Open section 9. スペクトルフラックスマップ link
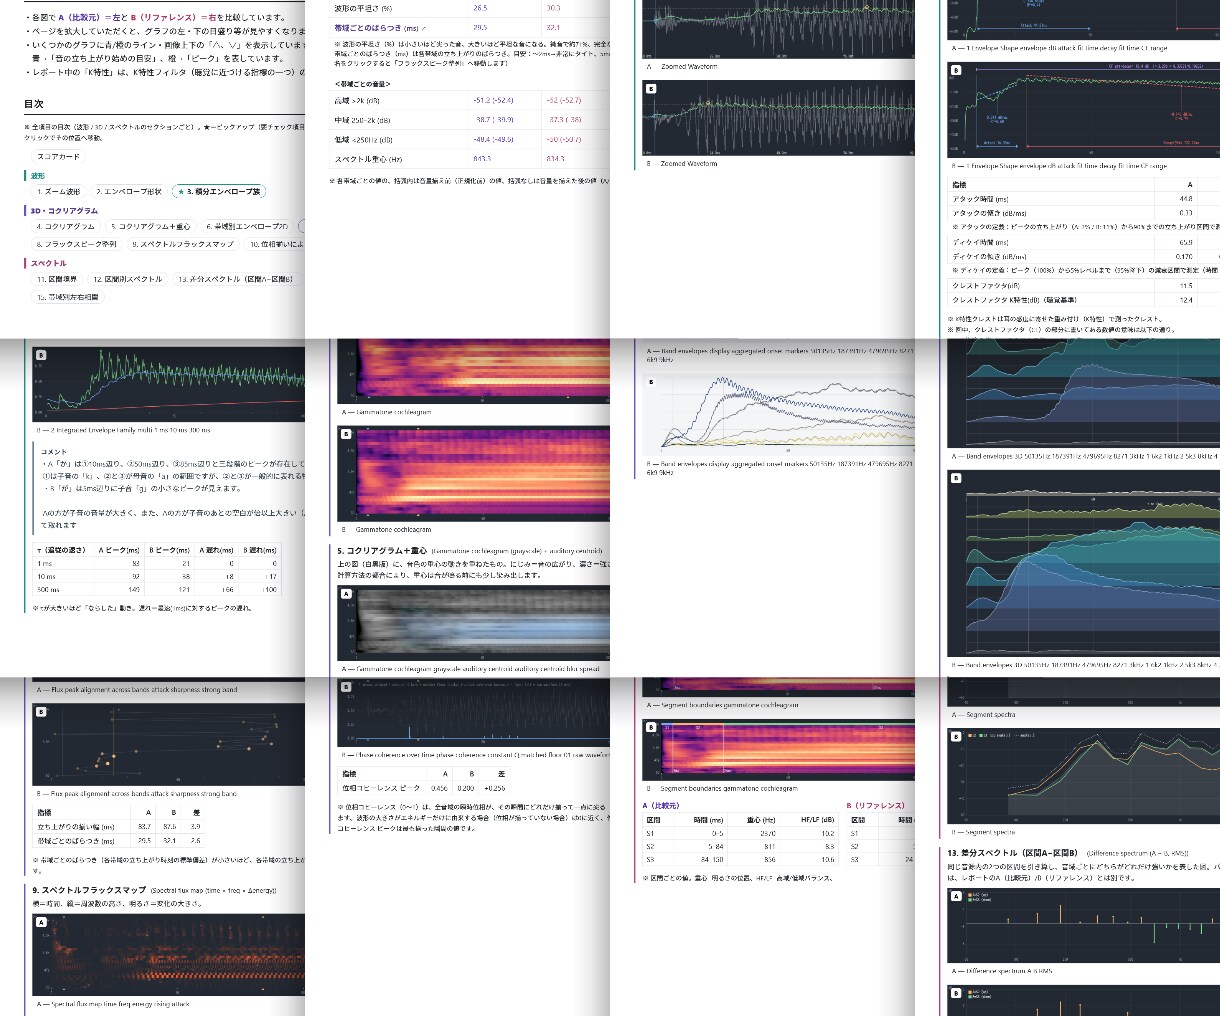This screenshot has height=1016, width=1220. click(x=183, y=244)
